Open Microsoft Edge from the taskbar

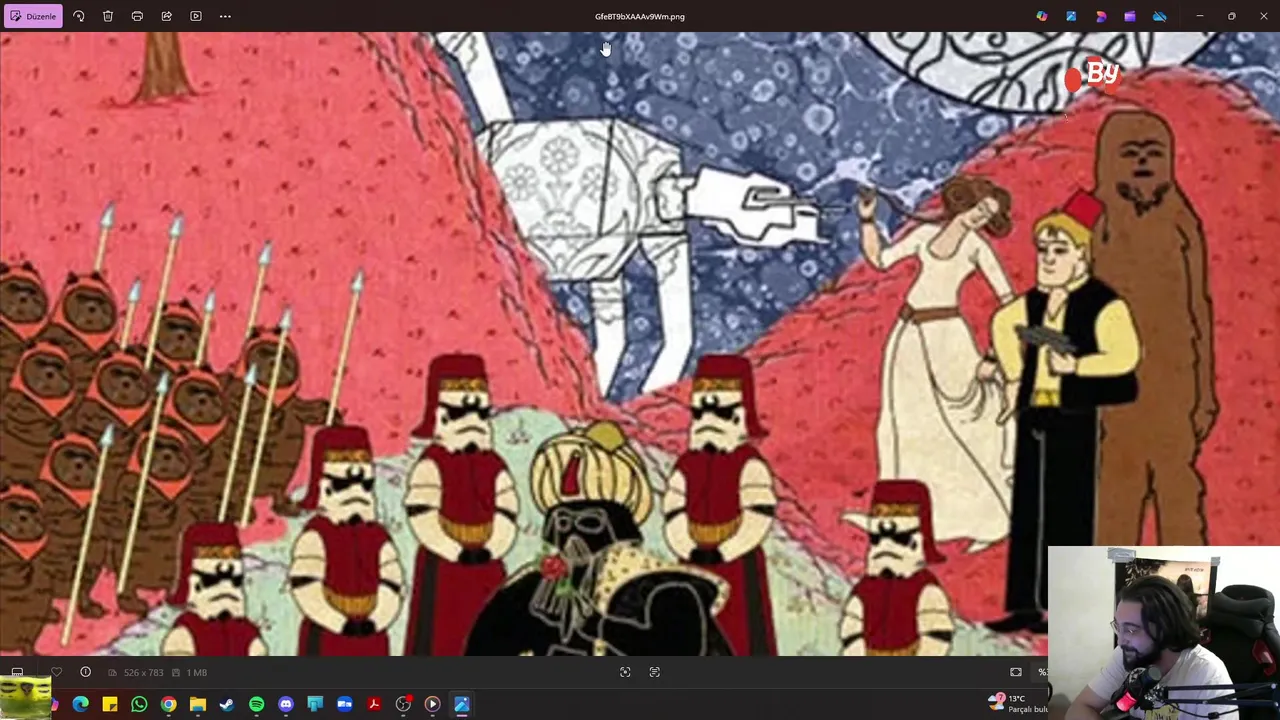pos(80,705)
